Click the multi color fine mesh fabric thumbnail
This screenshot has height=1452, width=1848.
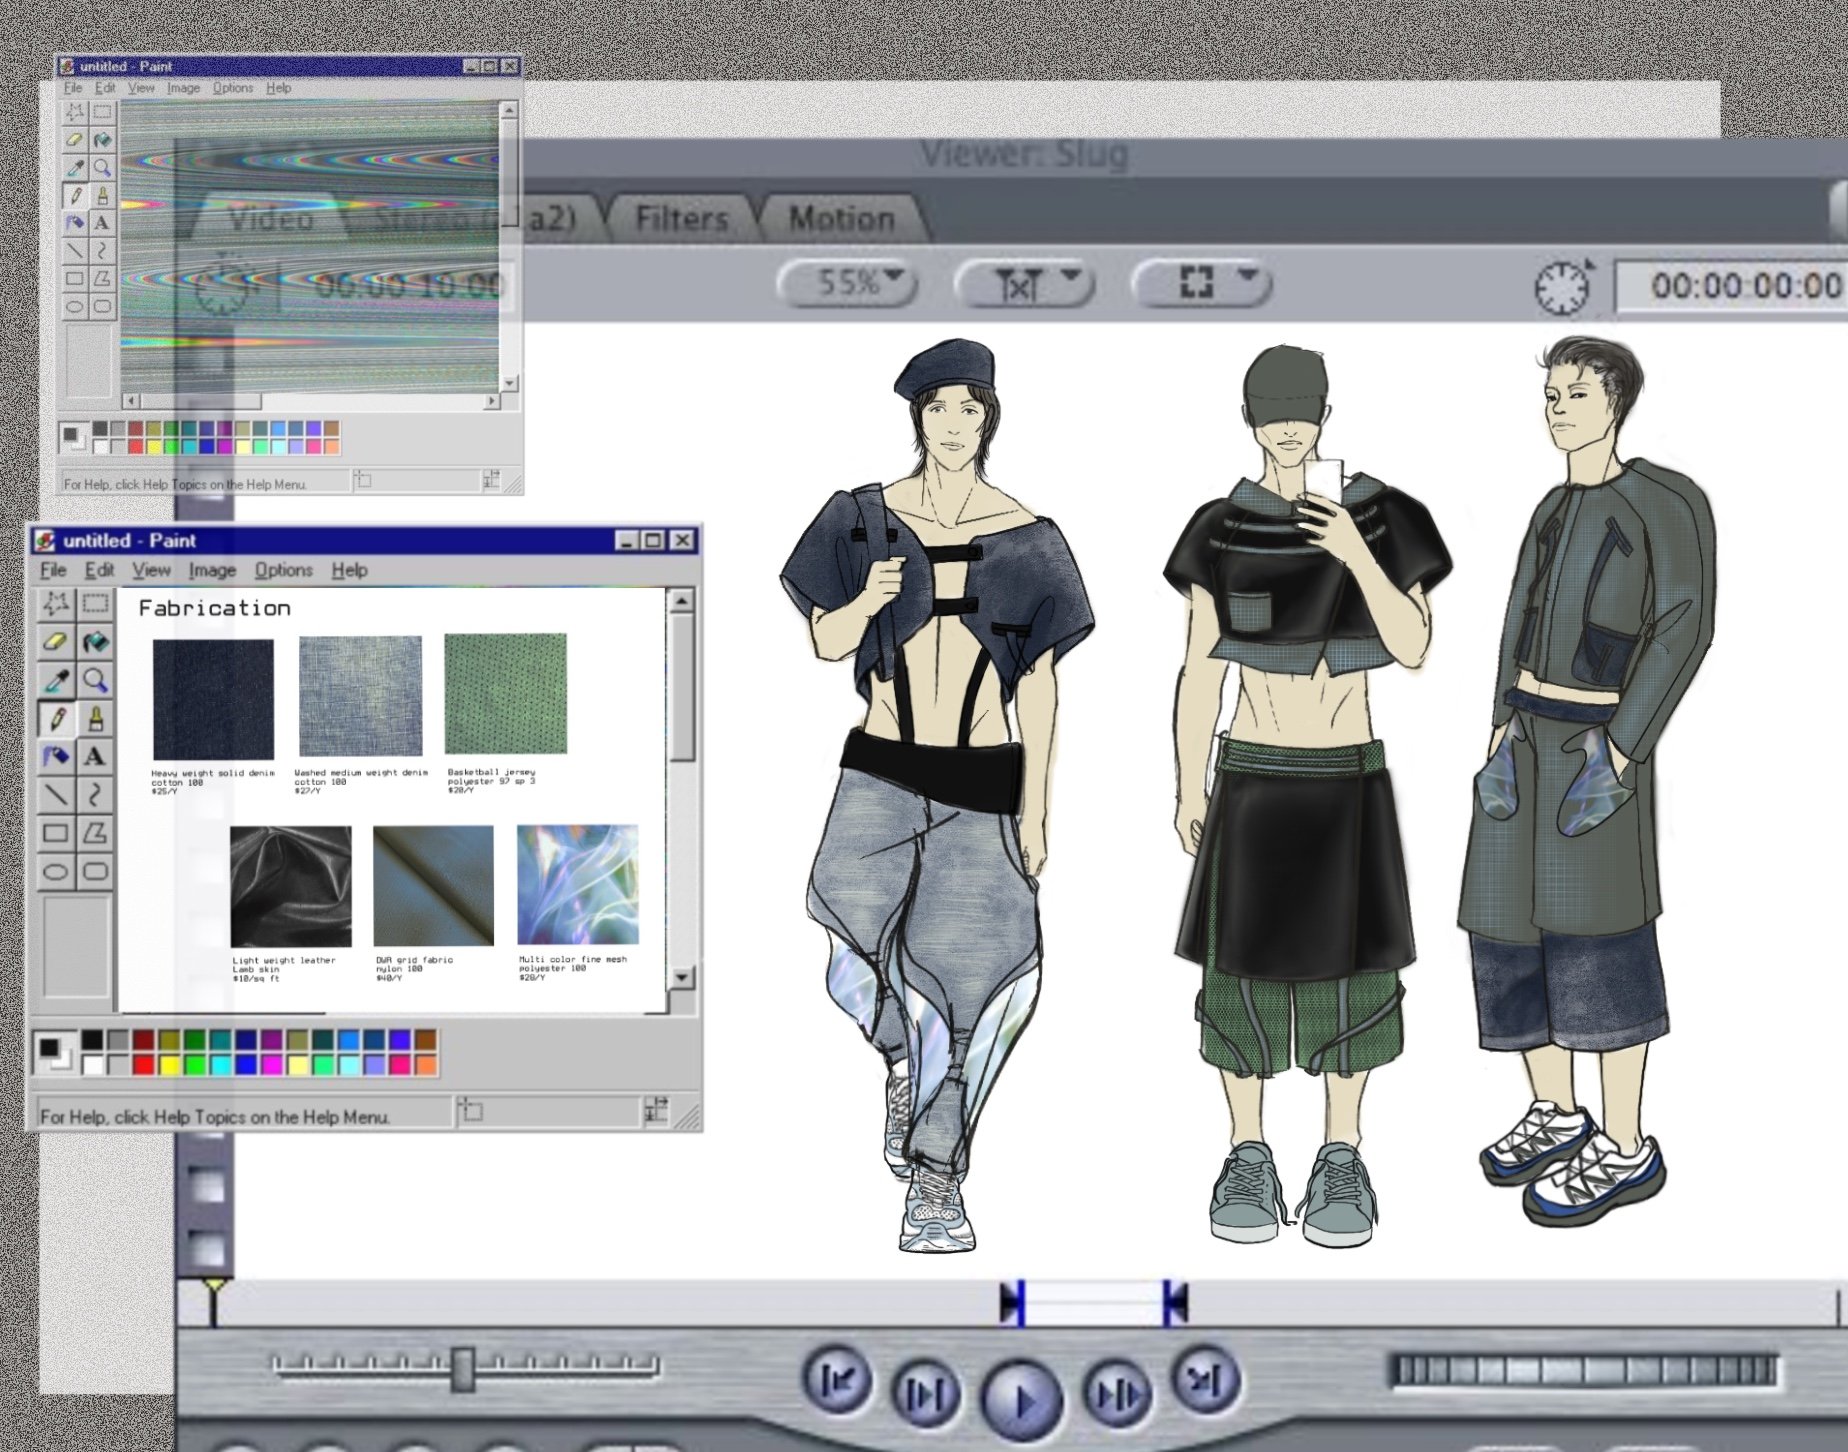click(578, 884)
